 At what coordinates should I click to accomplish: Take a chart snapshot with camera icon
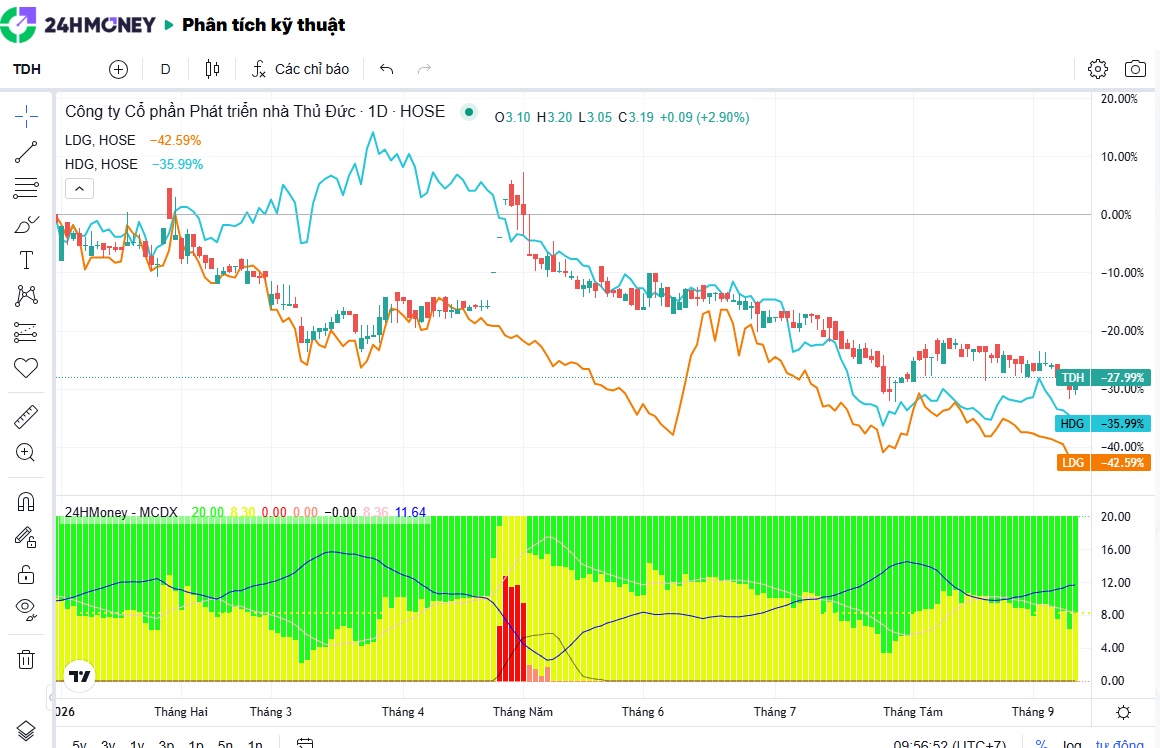(1135, 69)
